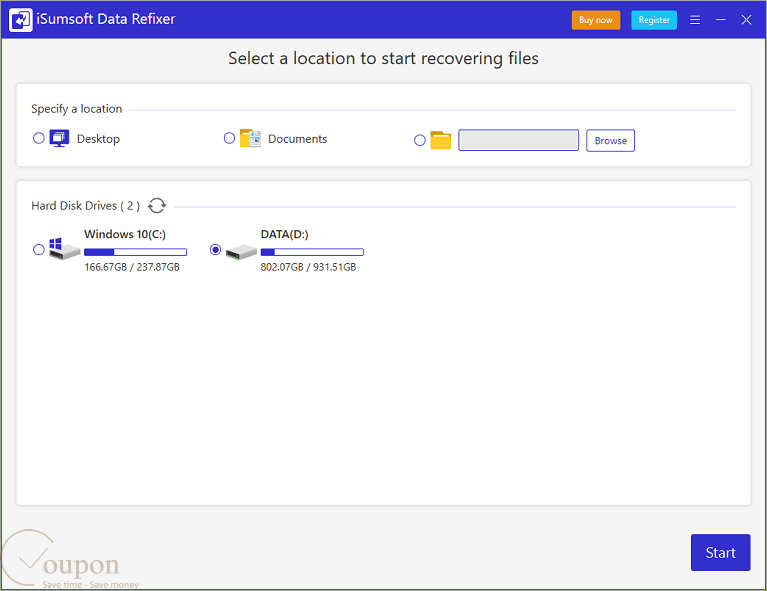Click the yellow custom folder icon
This screenshot has height=591, width=767.
[x=440, y=140]
